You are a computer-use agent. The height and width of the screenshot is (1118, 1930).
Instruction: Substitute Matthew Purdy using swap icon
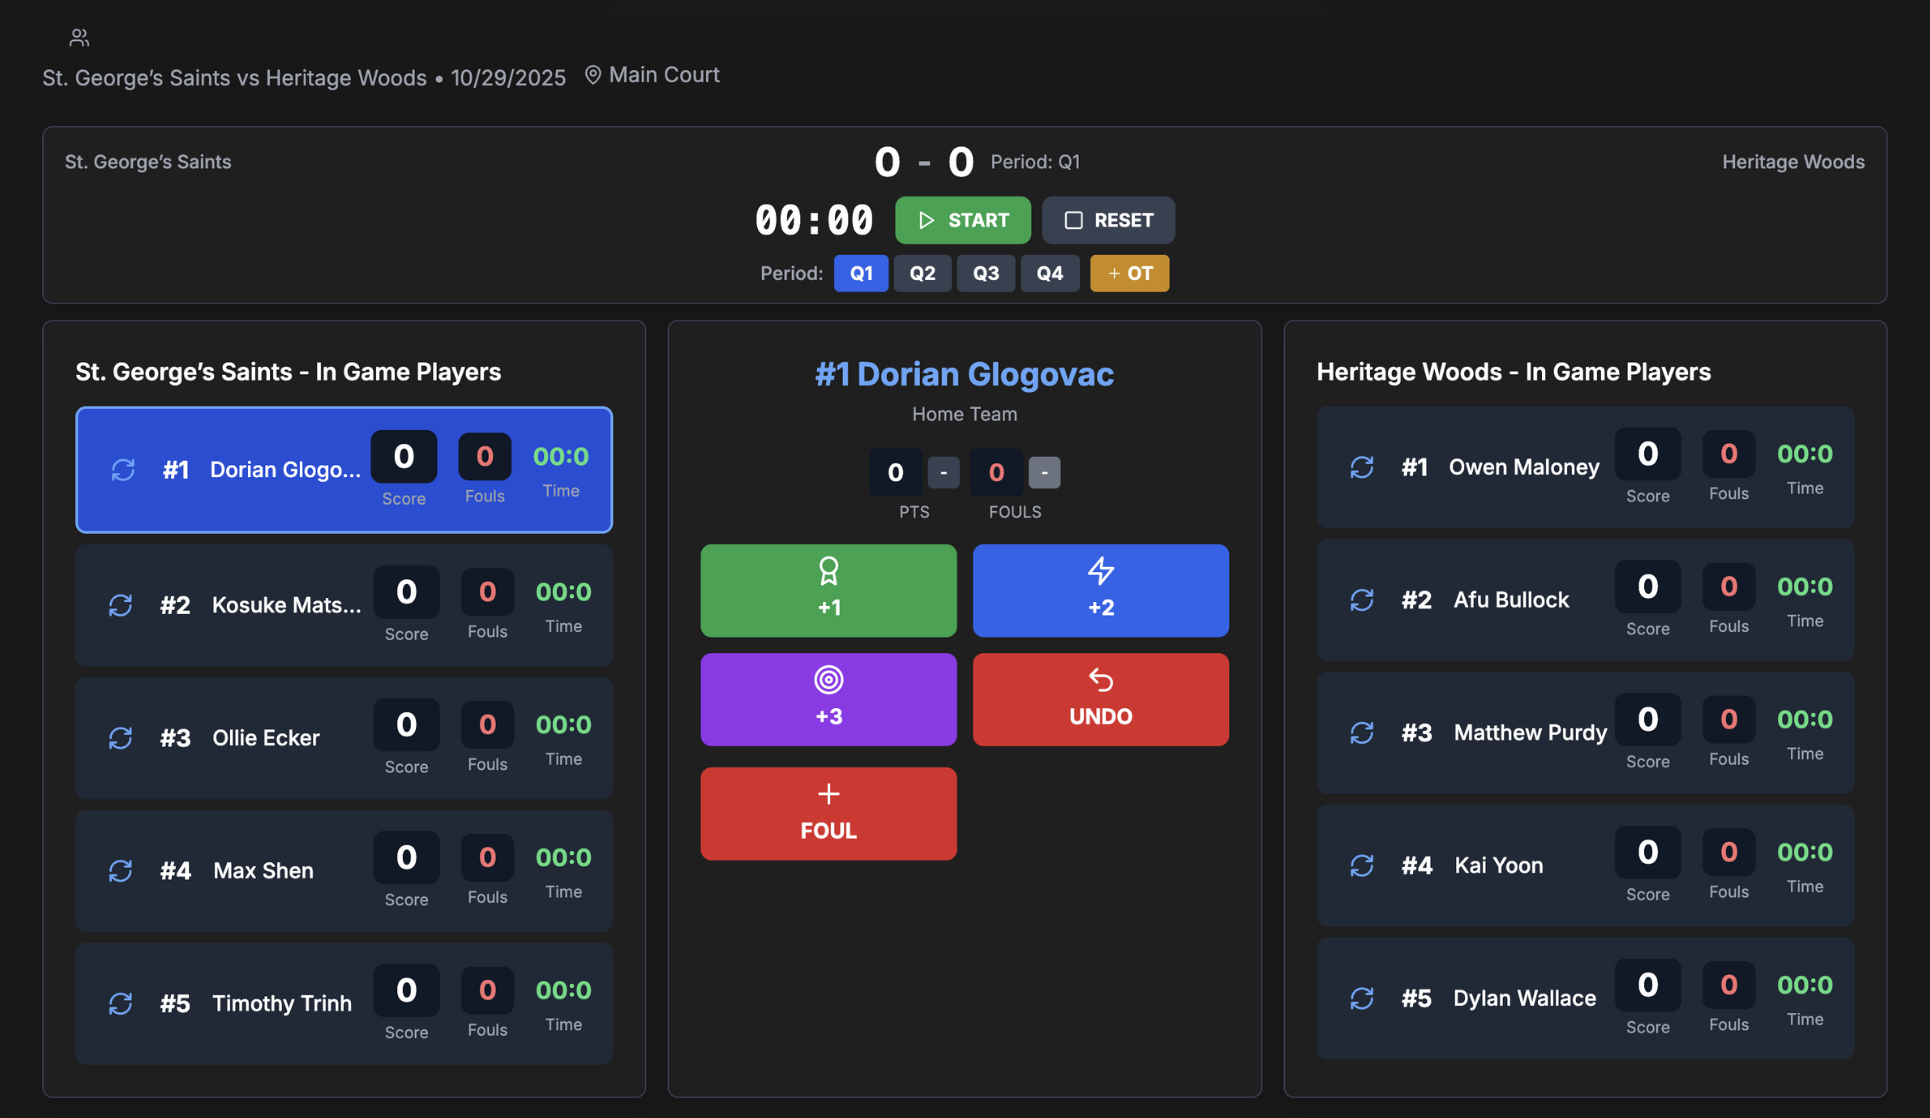[x=1362, y=733]
